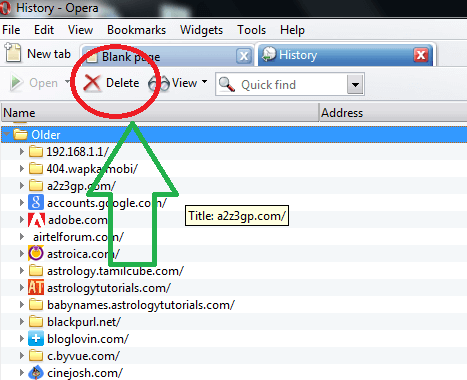Close the Blank page tab
467x380 pixels.
coord(244,56)
